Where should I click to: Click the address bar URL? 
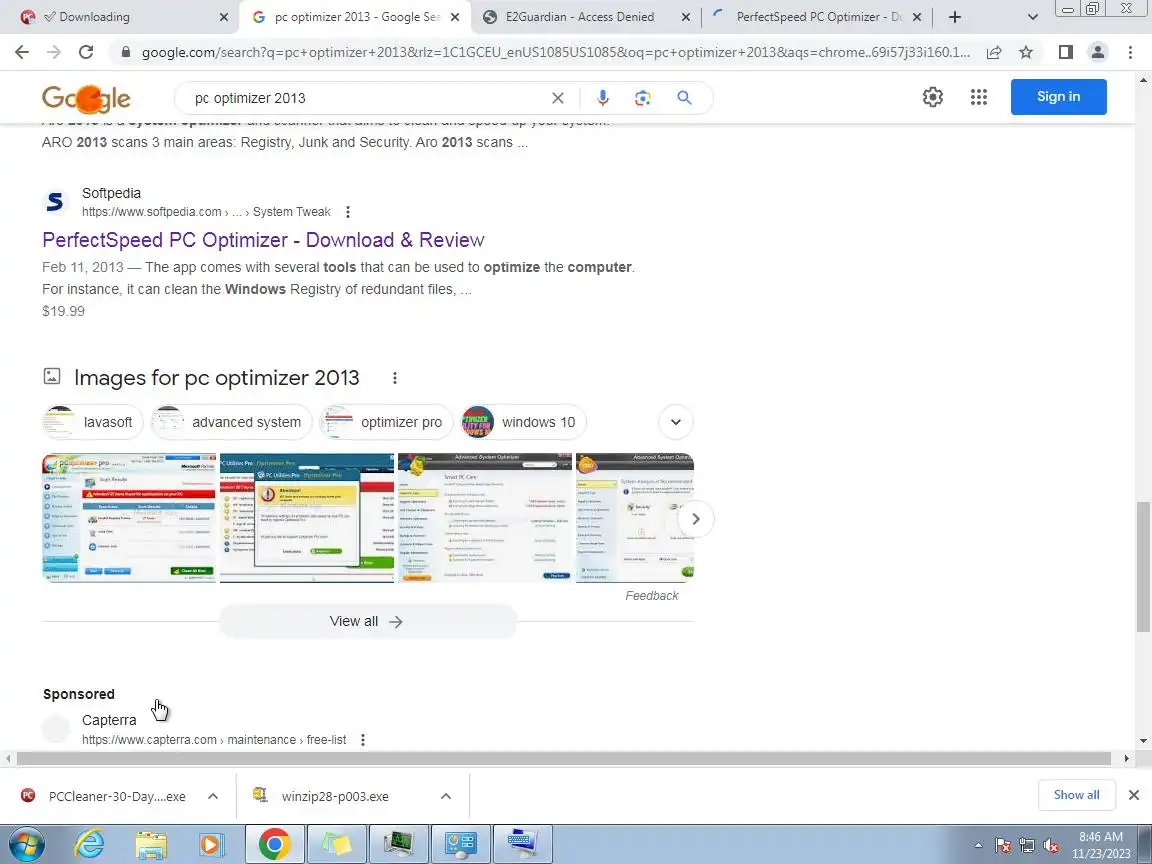pos(555,52)
